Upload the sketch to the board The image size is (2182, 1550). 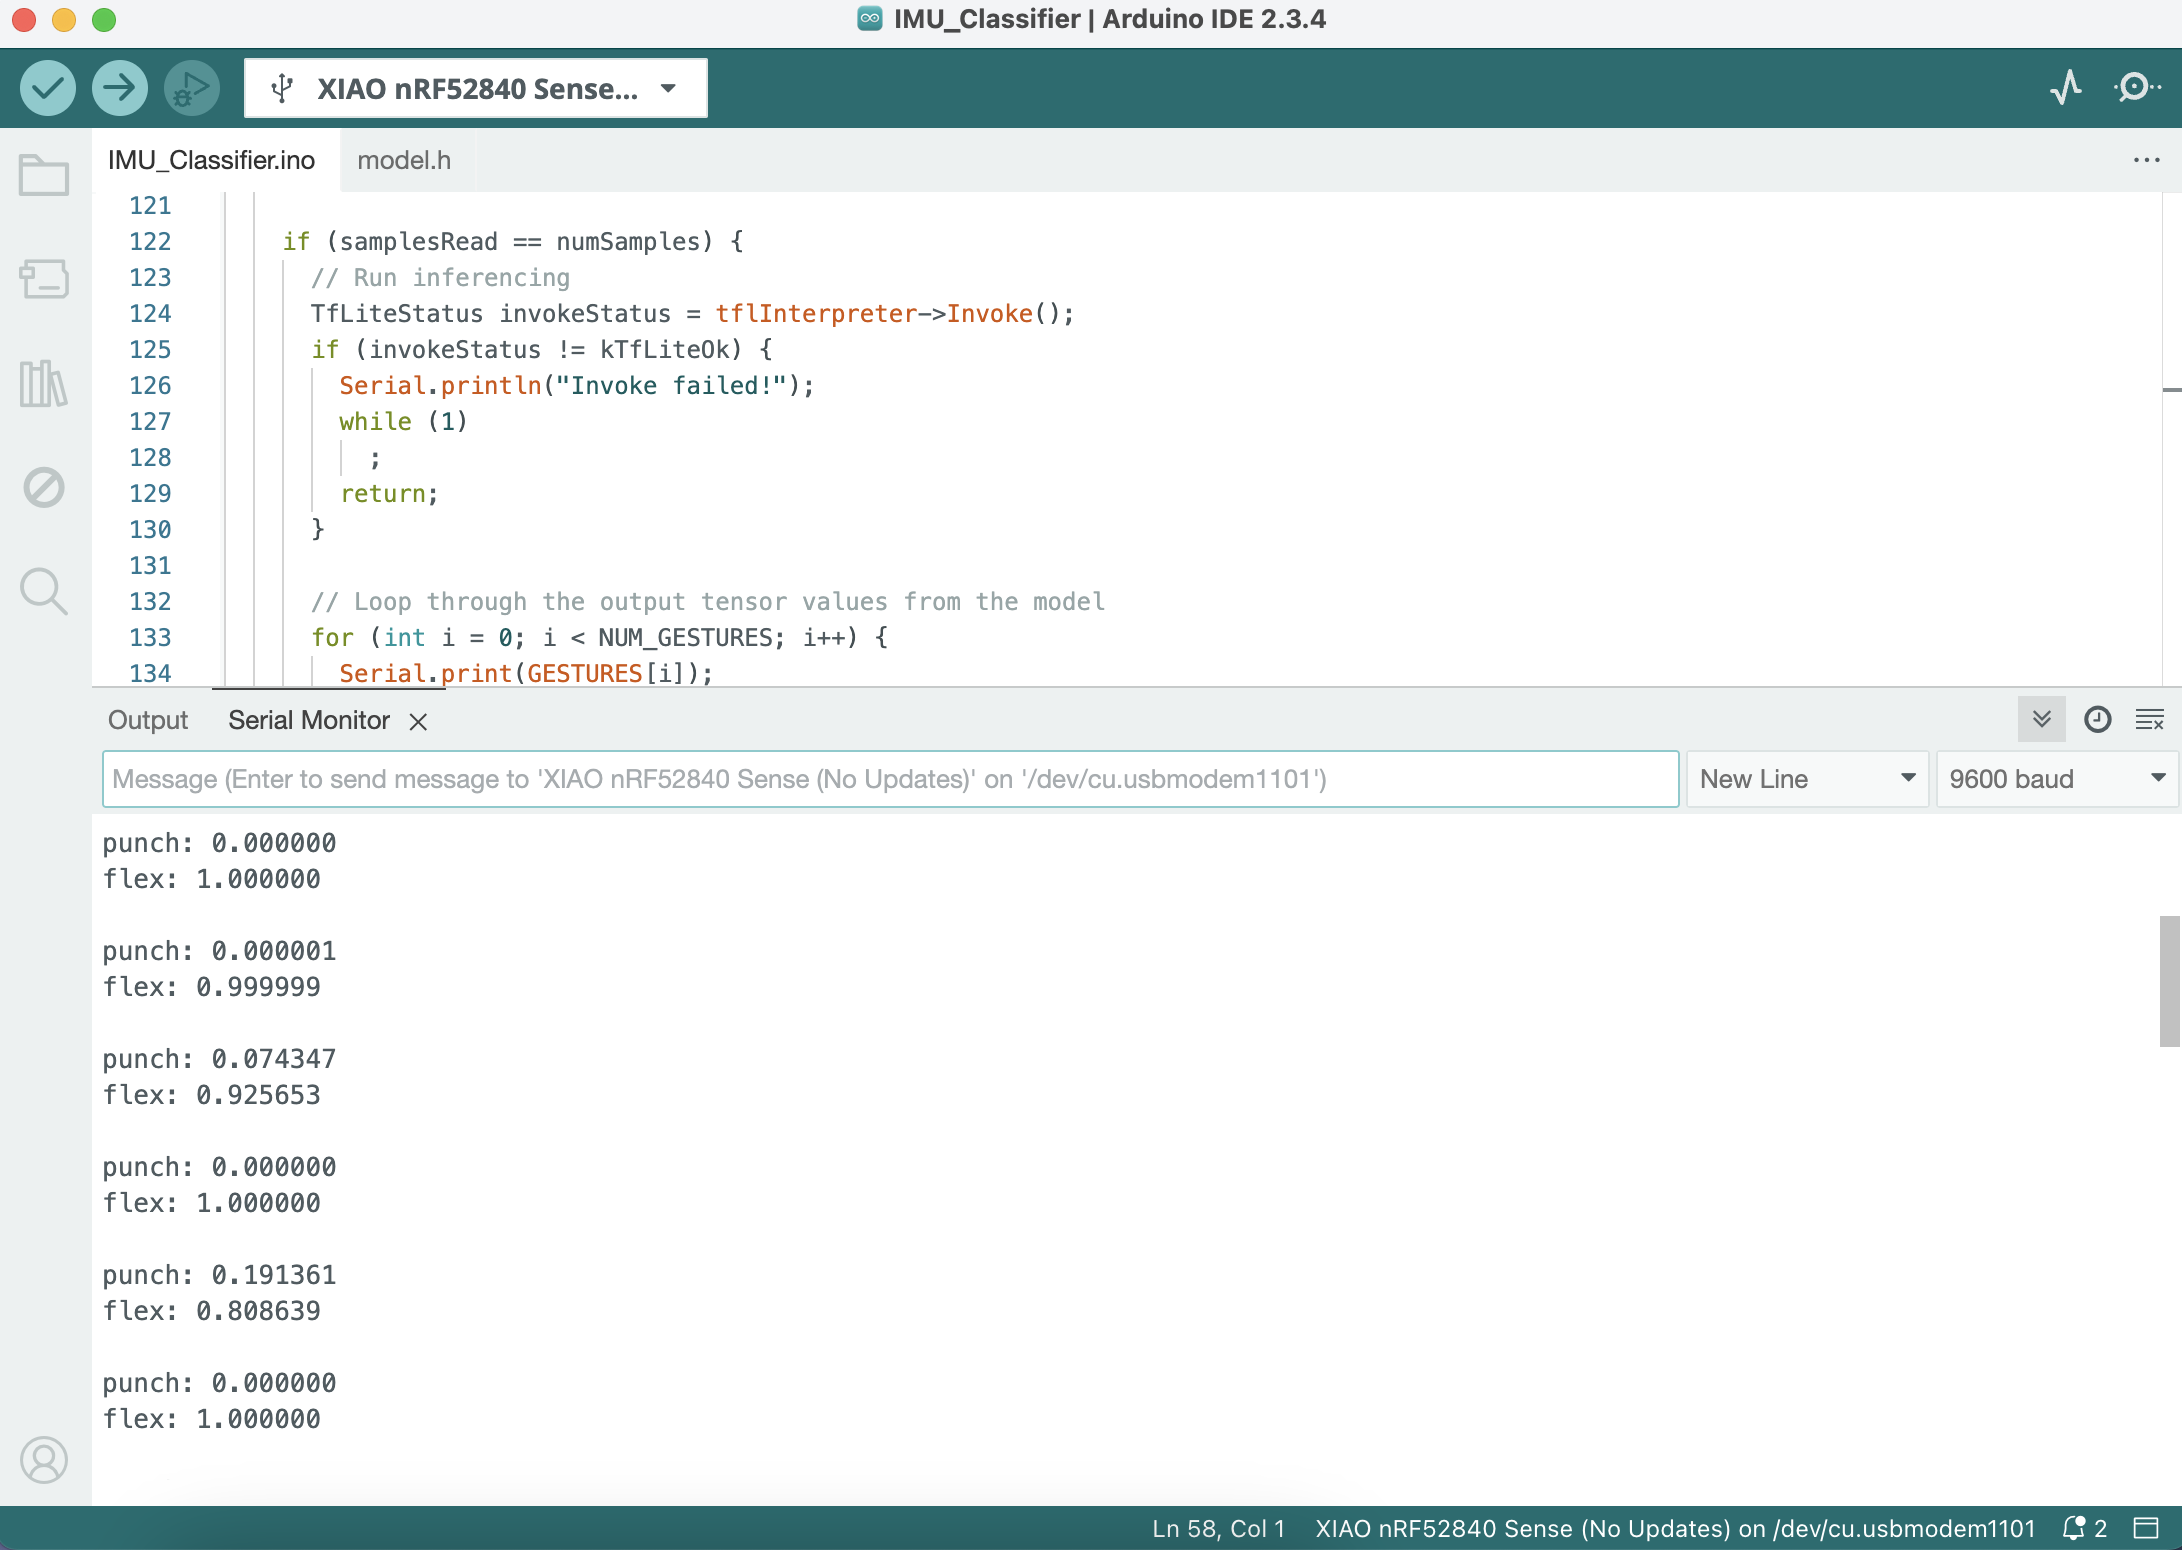tap(120, 88)
